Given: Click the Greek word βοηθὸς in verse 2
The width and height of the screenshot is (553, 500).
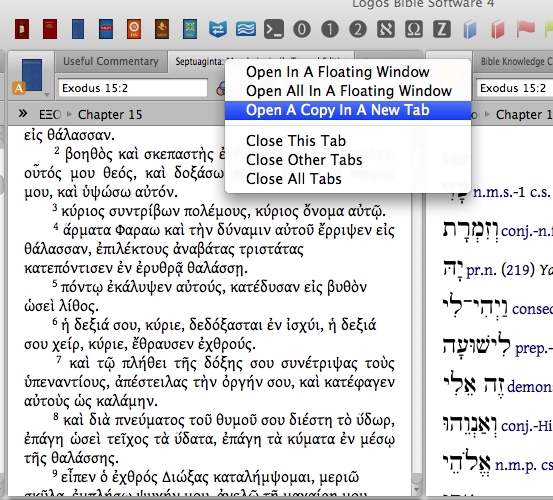Looking at the screenshot, I should pos(89,154).
